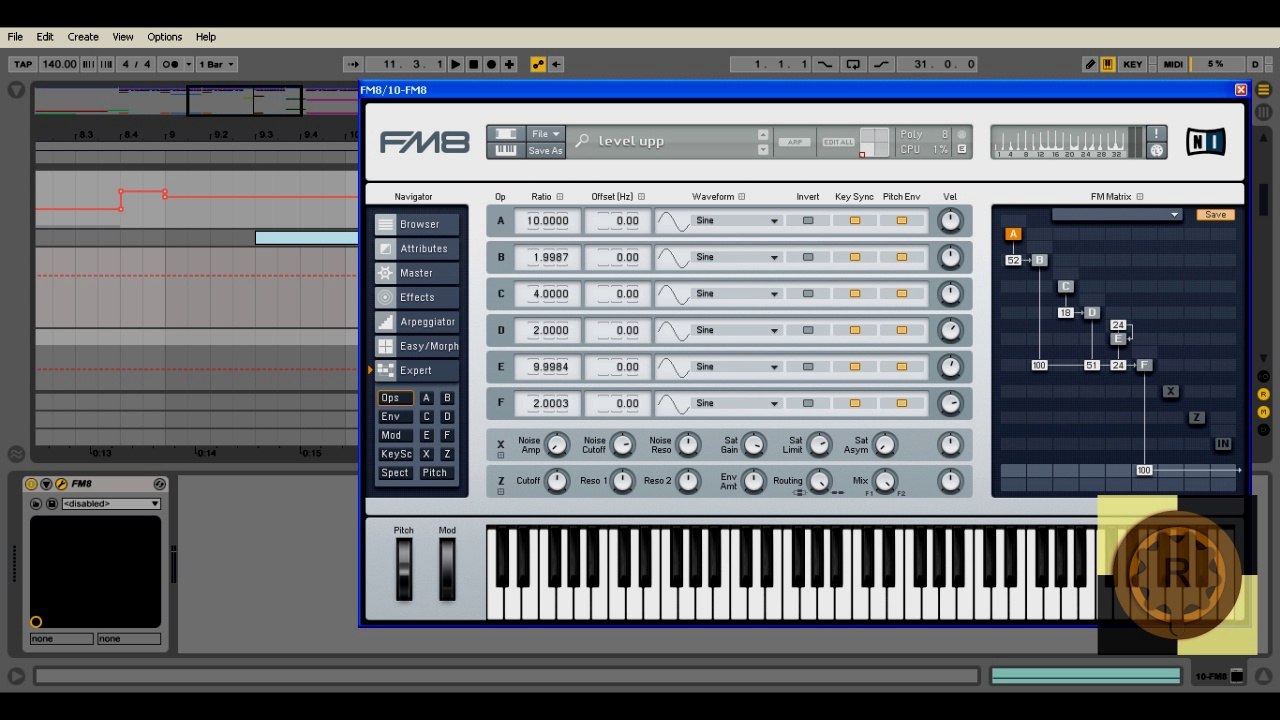Toggle the yellow back-to-arrangement button
The width and height of the screenshot is (1280, 720).
tap(538, 64)
